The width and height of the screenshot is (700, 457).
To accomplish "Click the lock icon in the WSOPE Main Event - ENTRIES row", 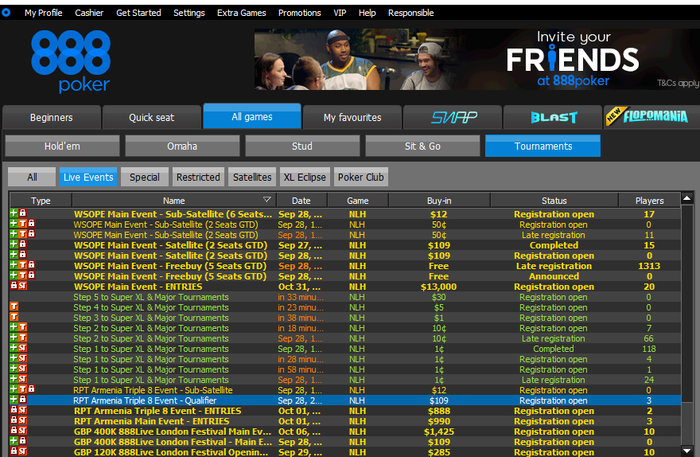I will (x=14, y=286).
